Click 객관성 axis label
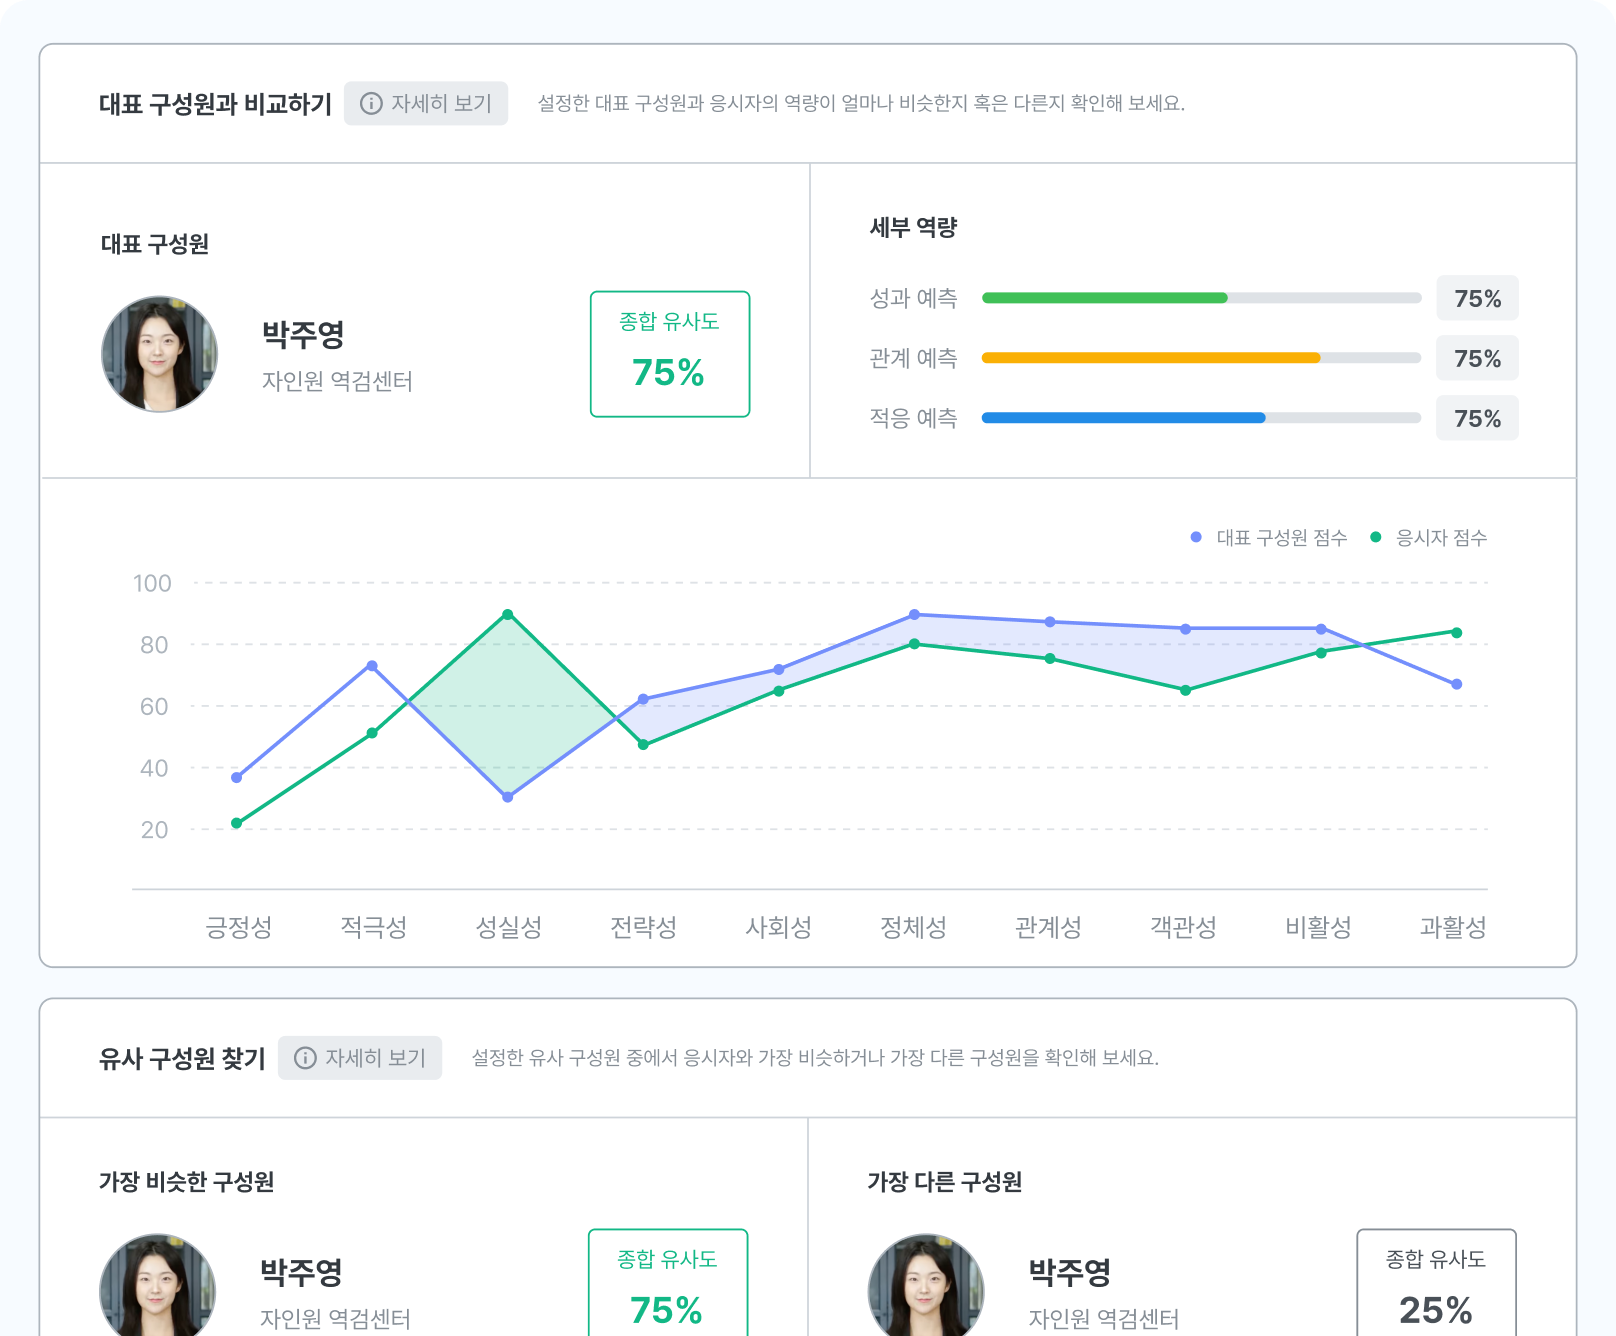 coord(1183,927)
